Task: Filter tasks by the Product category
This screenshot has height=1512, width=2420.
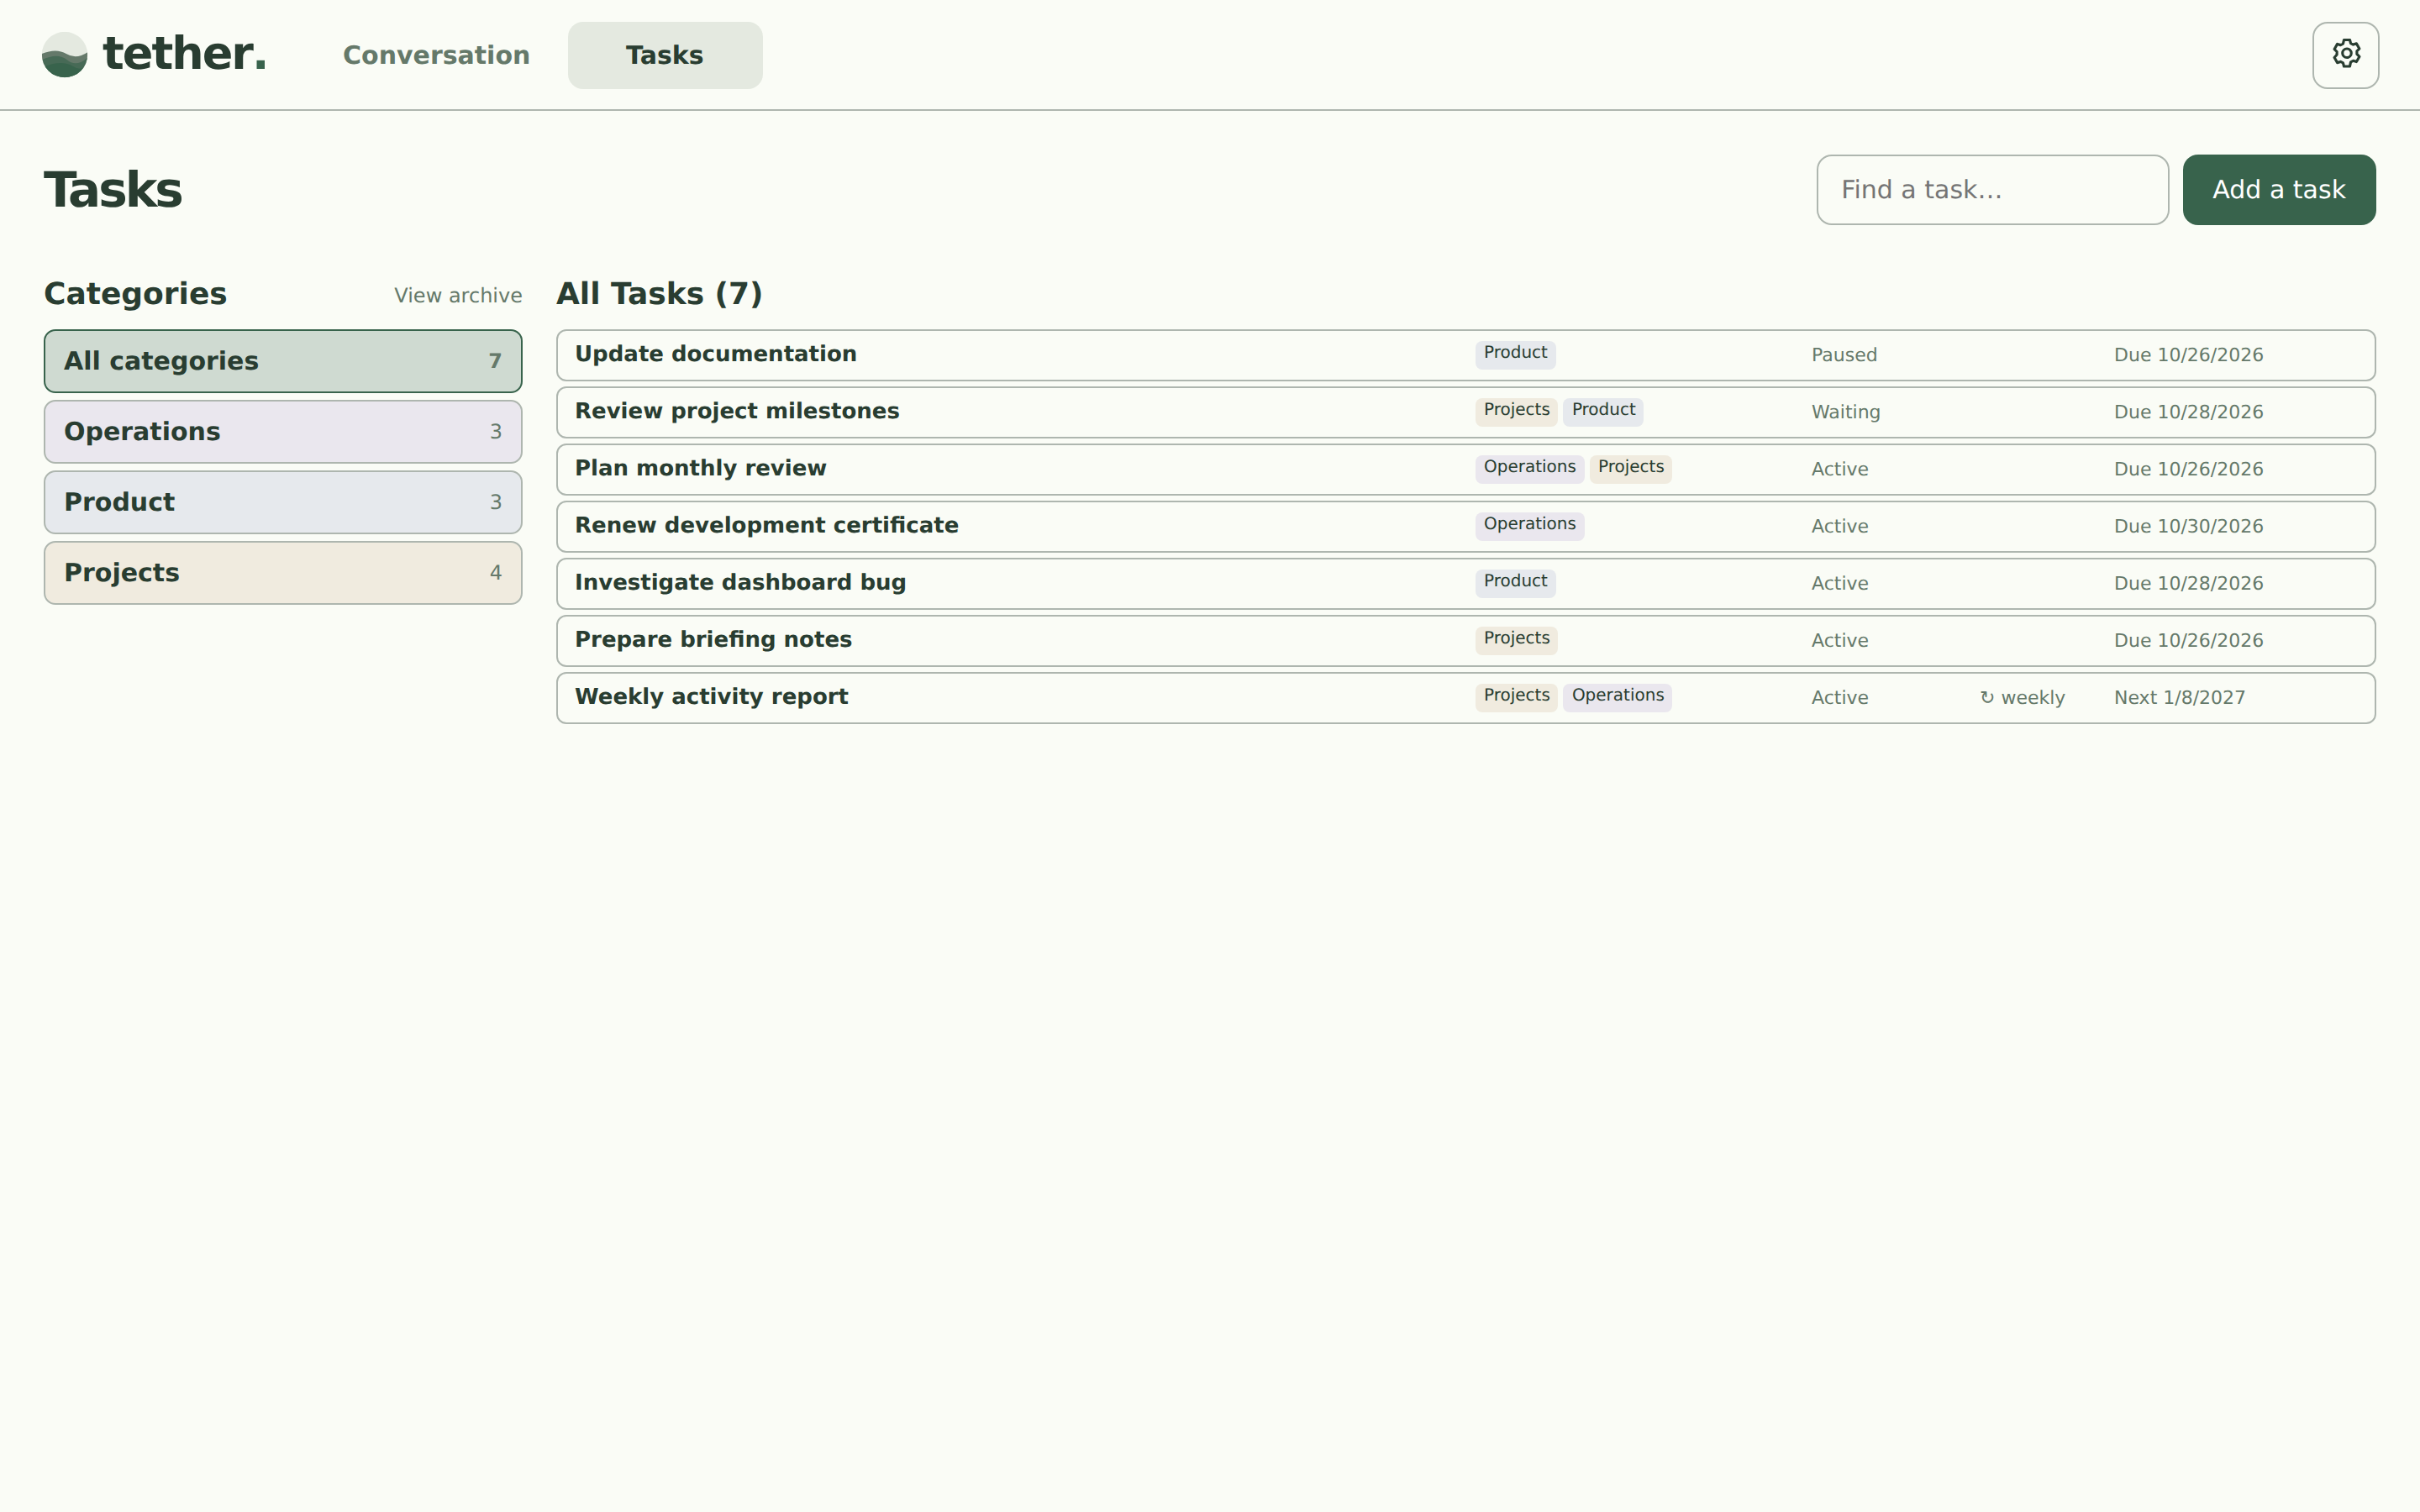Action: (283, 502)
